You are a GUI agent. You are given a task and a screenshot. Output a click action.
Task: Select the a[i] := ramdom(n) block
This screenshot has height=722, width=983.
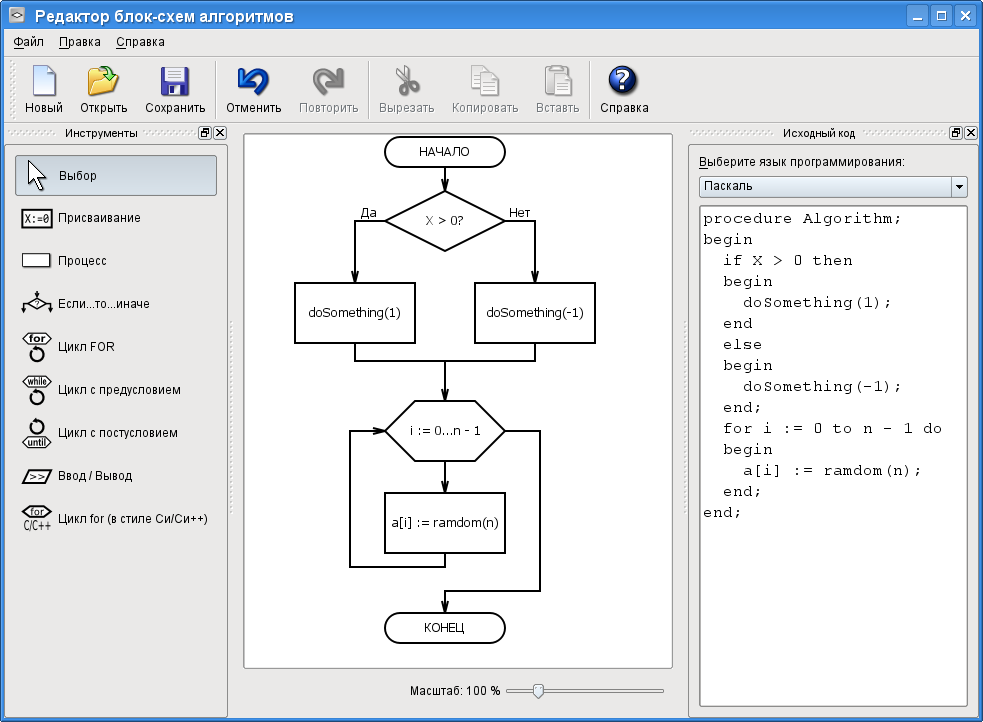click(444, 523)
